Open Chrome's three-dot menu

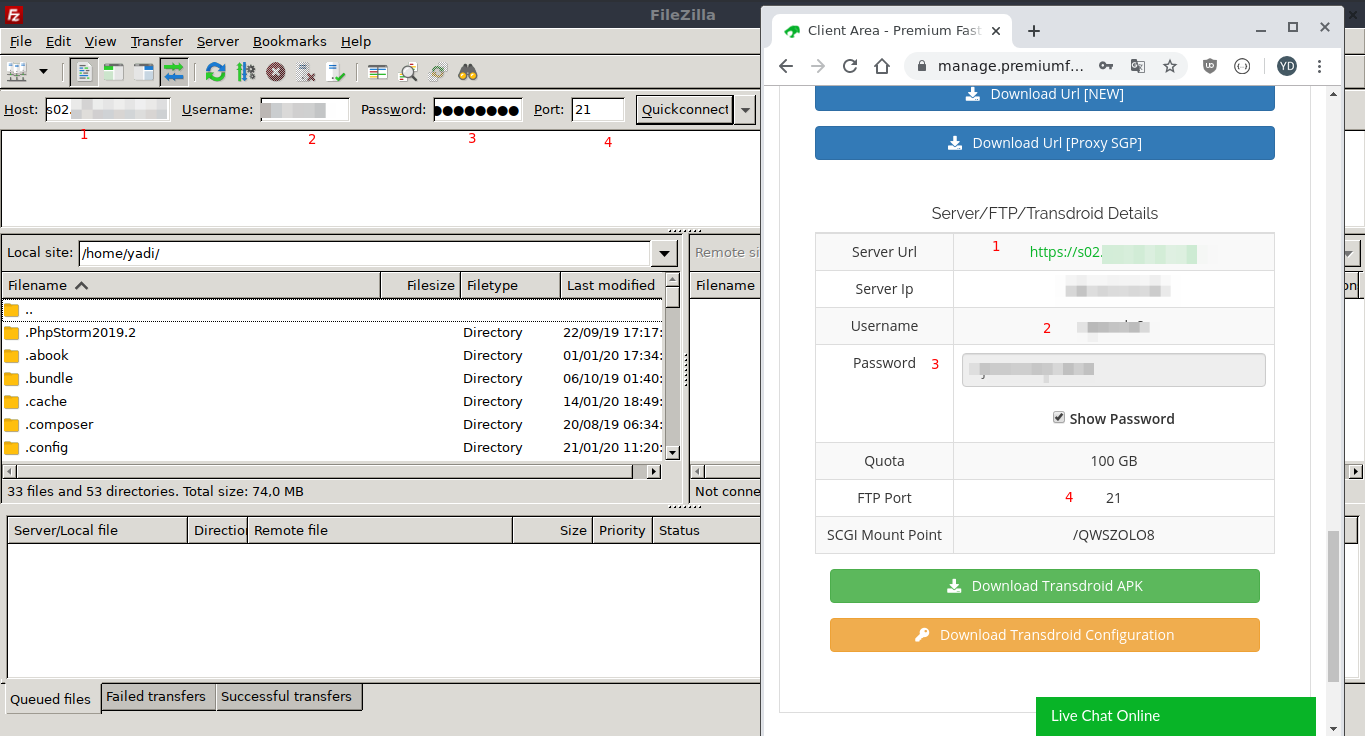pyautogui.click(x=1320, y=66)
